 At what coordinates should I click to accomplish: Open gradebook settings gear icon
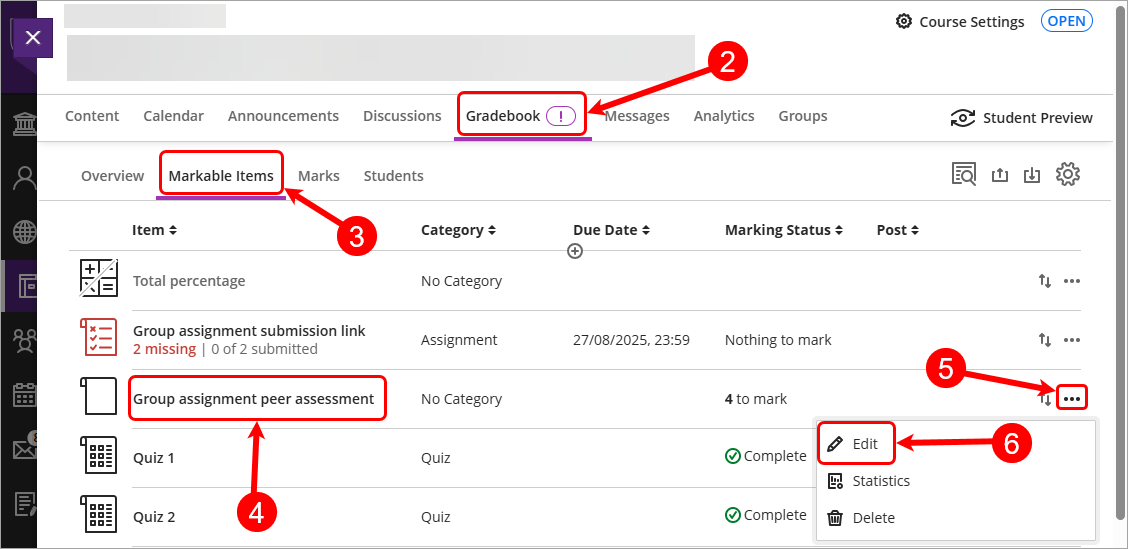point(1068,175)
